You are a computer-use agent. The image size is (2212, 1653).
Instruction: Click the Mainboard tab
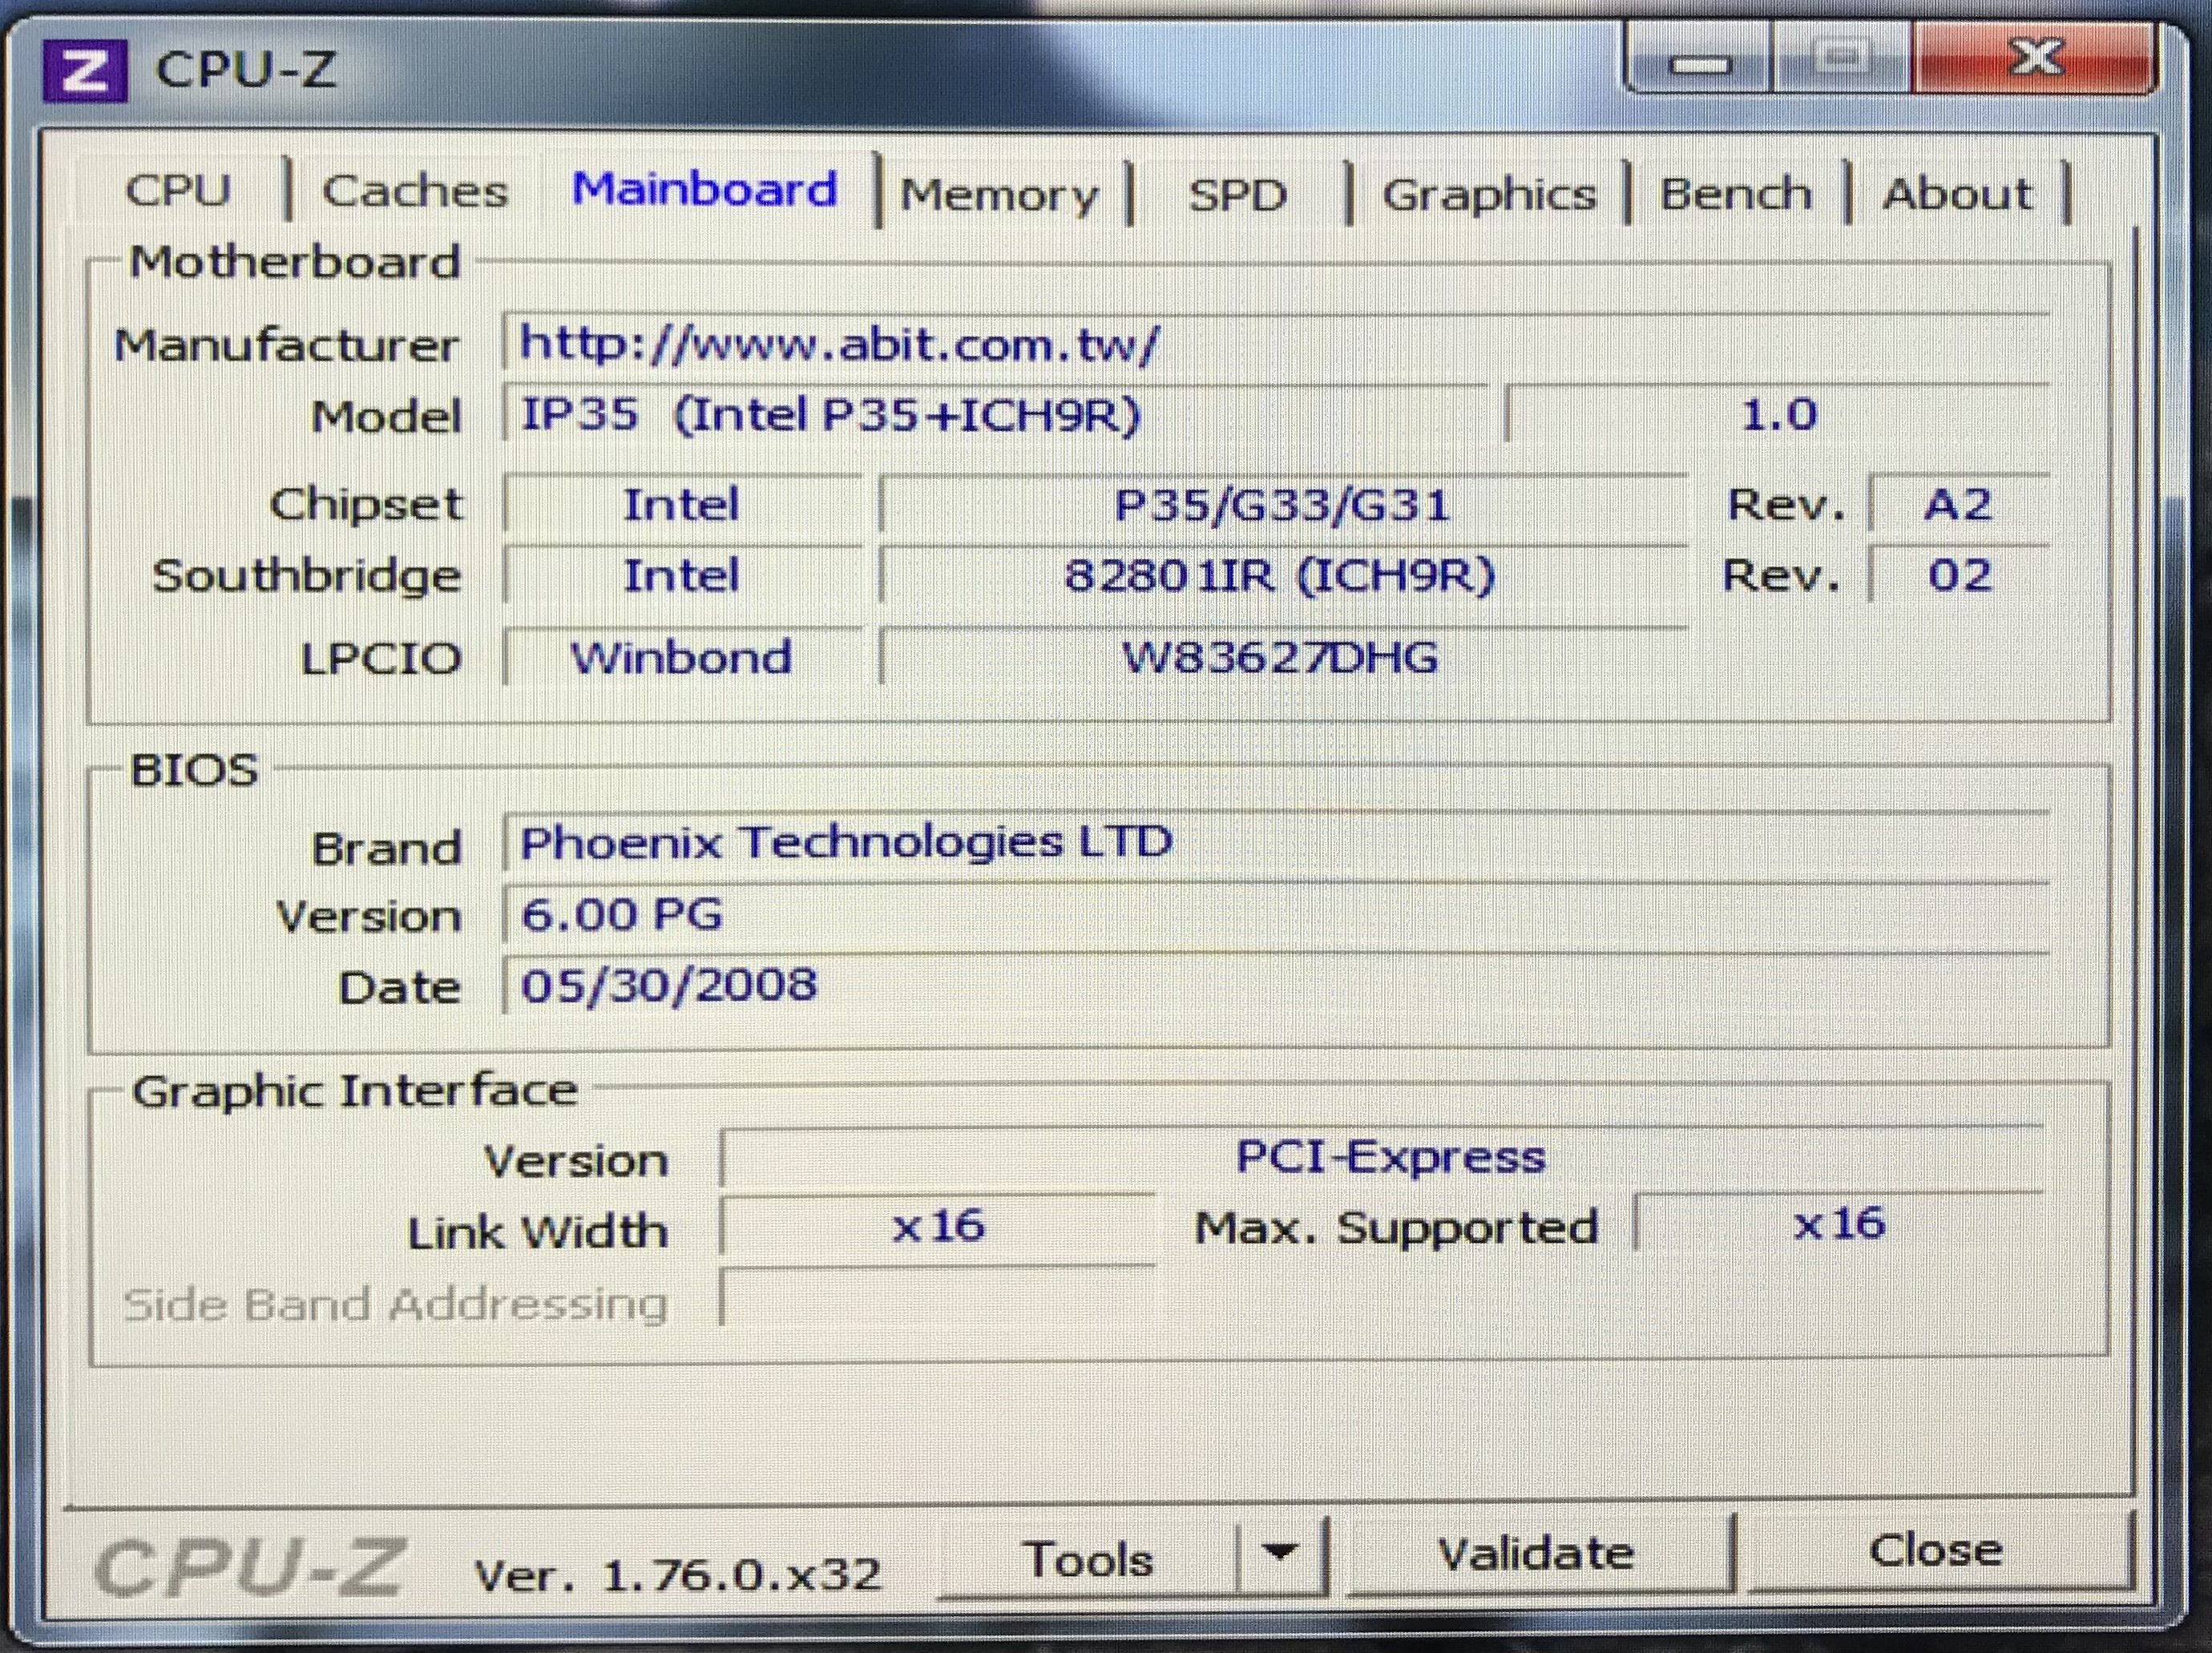704,190
